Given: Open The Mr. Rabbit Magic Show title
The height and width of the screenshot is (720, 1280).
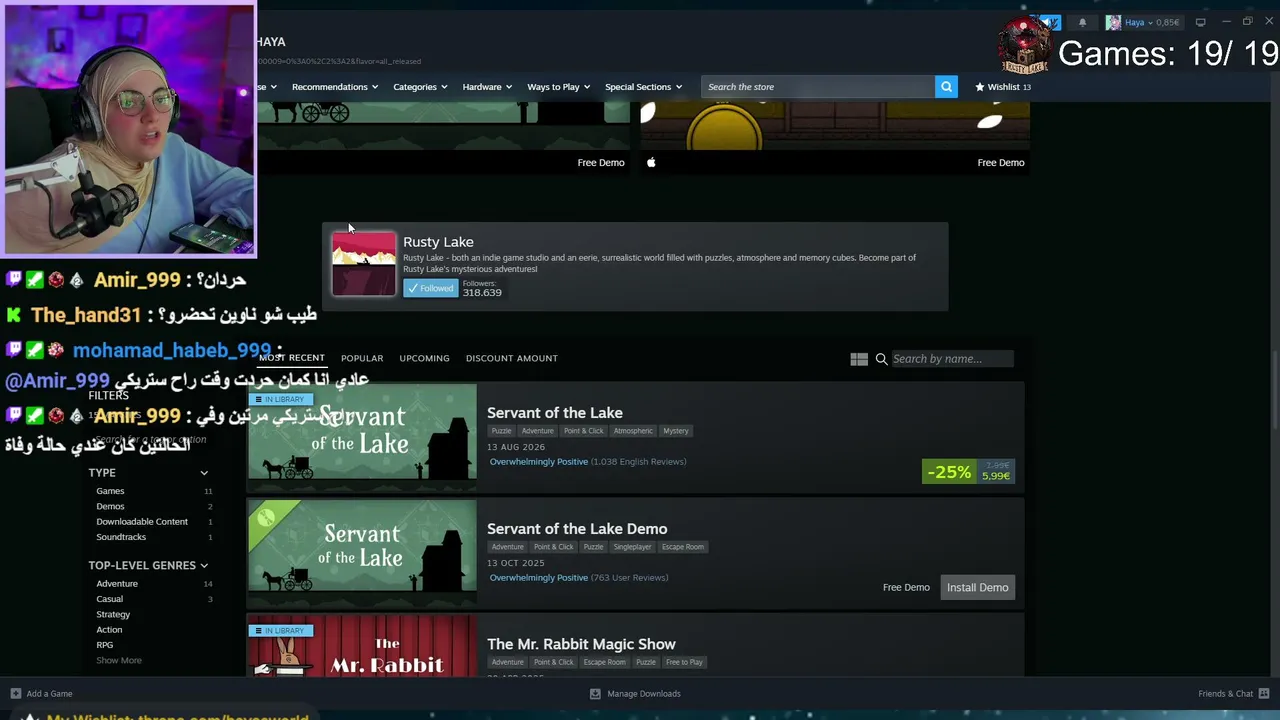Looking at the screenshot, I should tap(581, 644).
